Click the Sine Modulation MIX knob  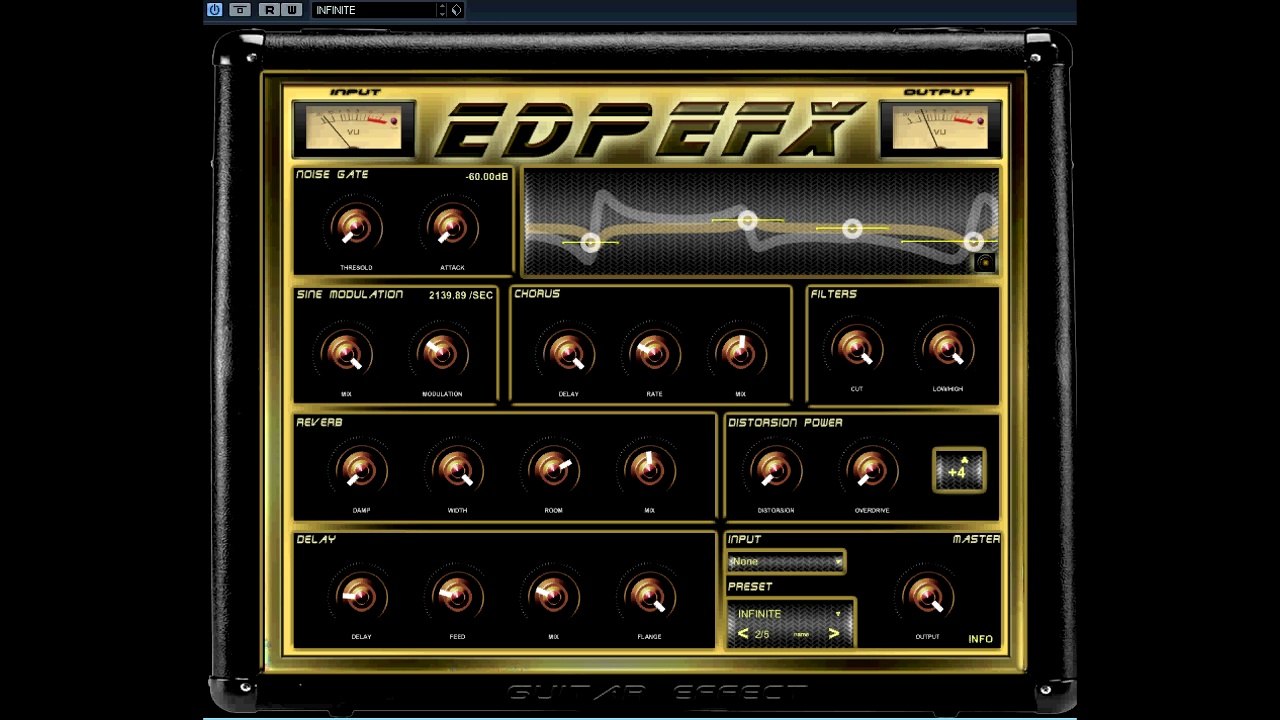click(x=346, y=353)
